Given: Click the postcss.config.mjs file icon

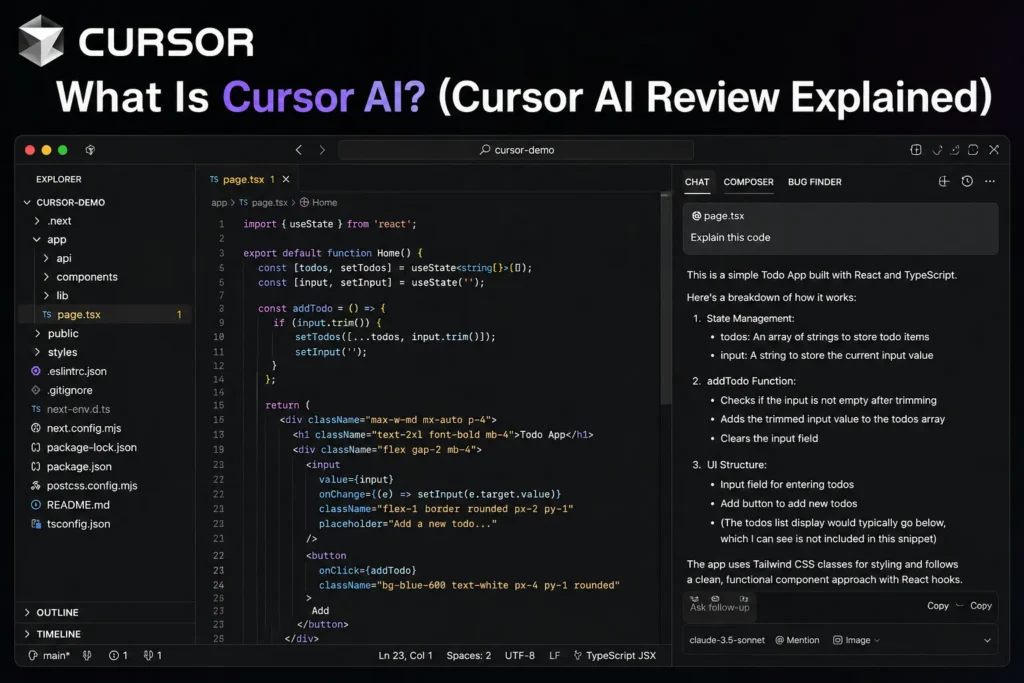Looking at the screenshot, I should click(36, 485).
